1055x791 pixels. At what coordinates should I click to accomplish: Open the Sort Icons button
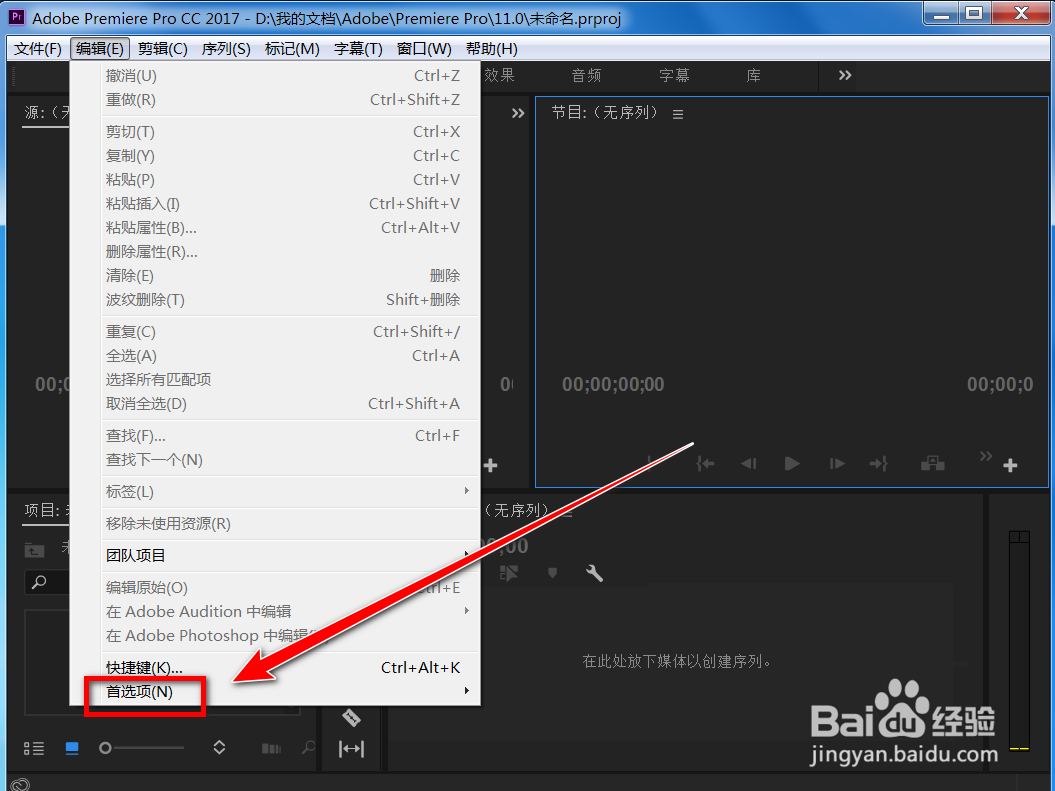[x=219, y=747]
